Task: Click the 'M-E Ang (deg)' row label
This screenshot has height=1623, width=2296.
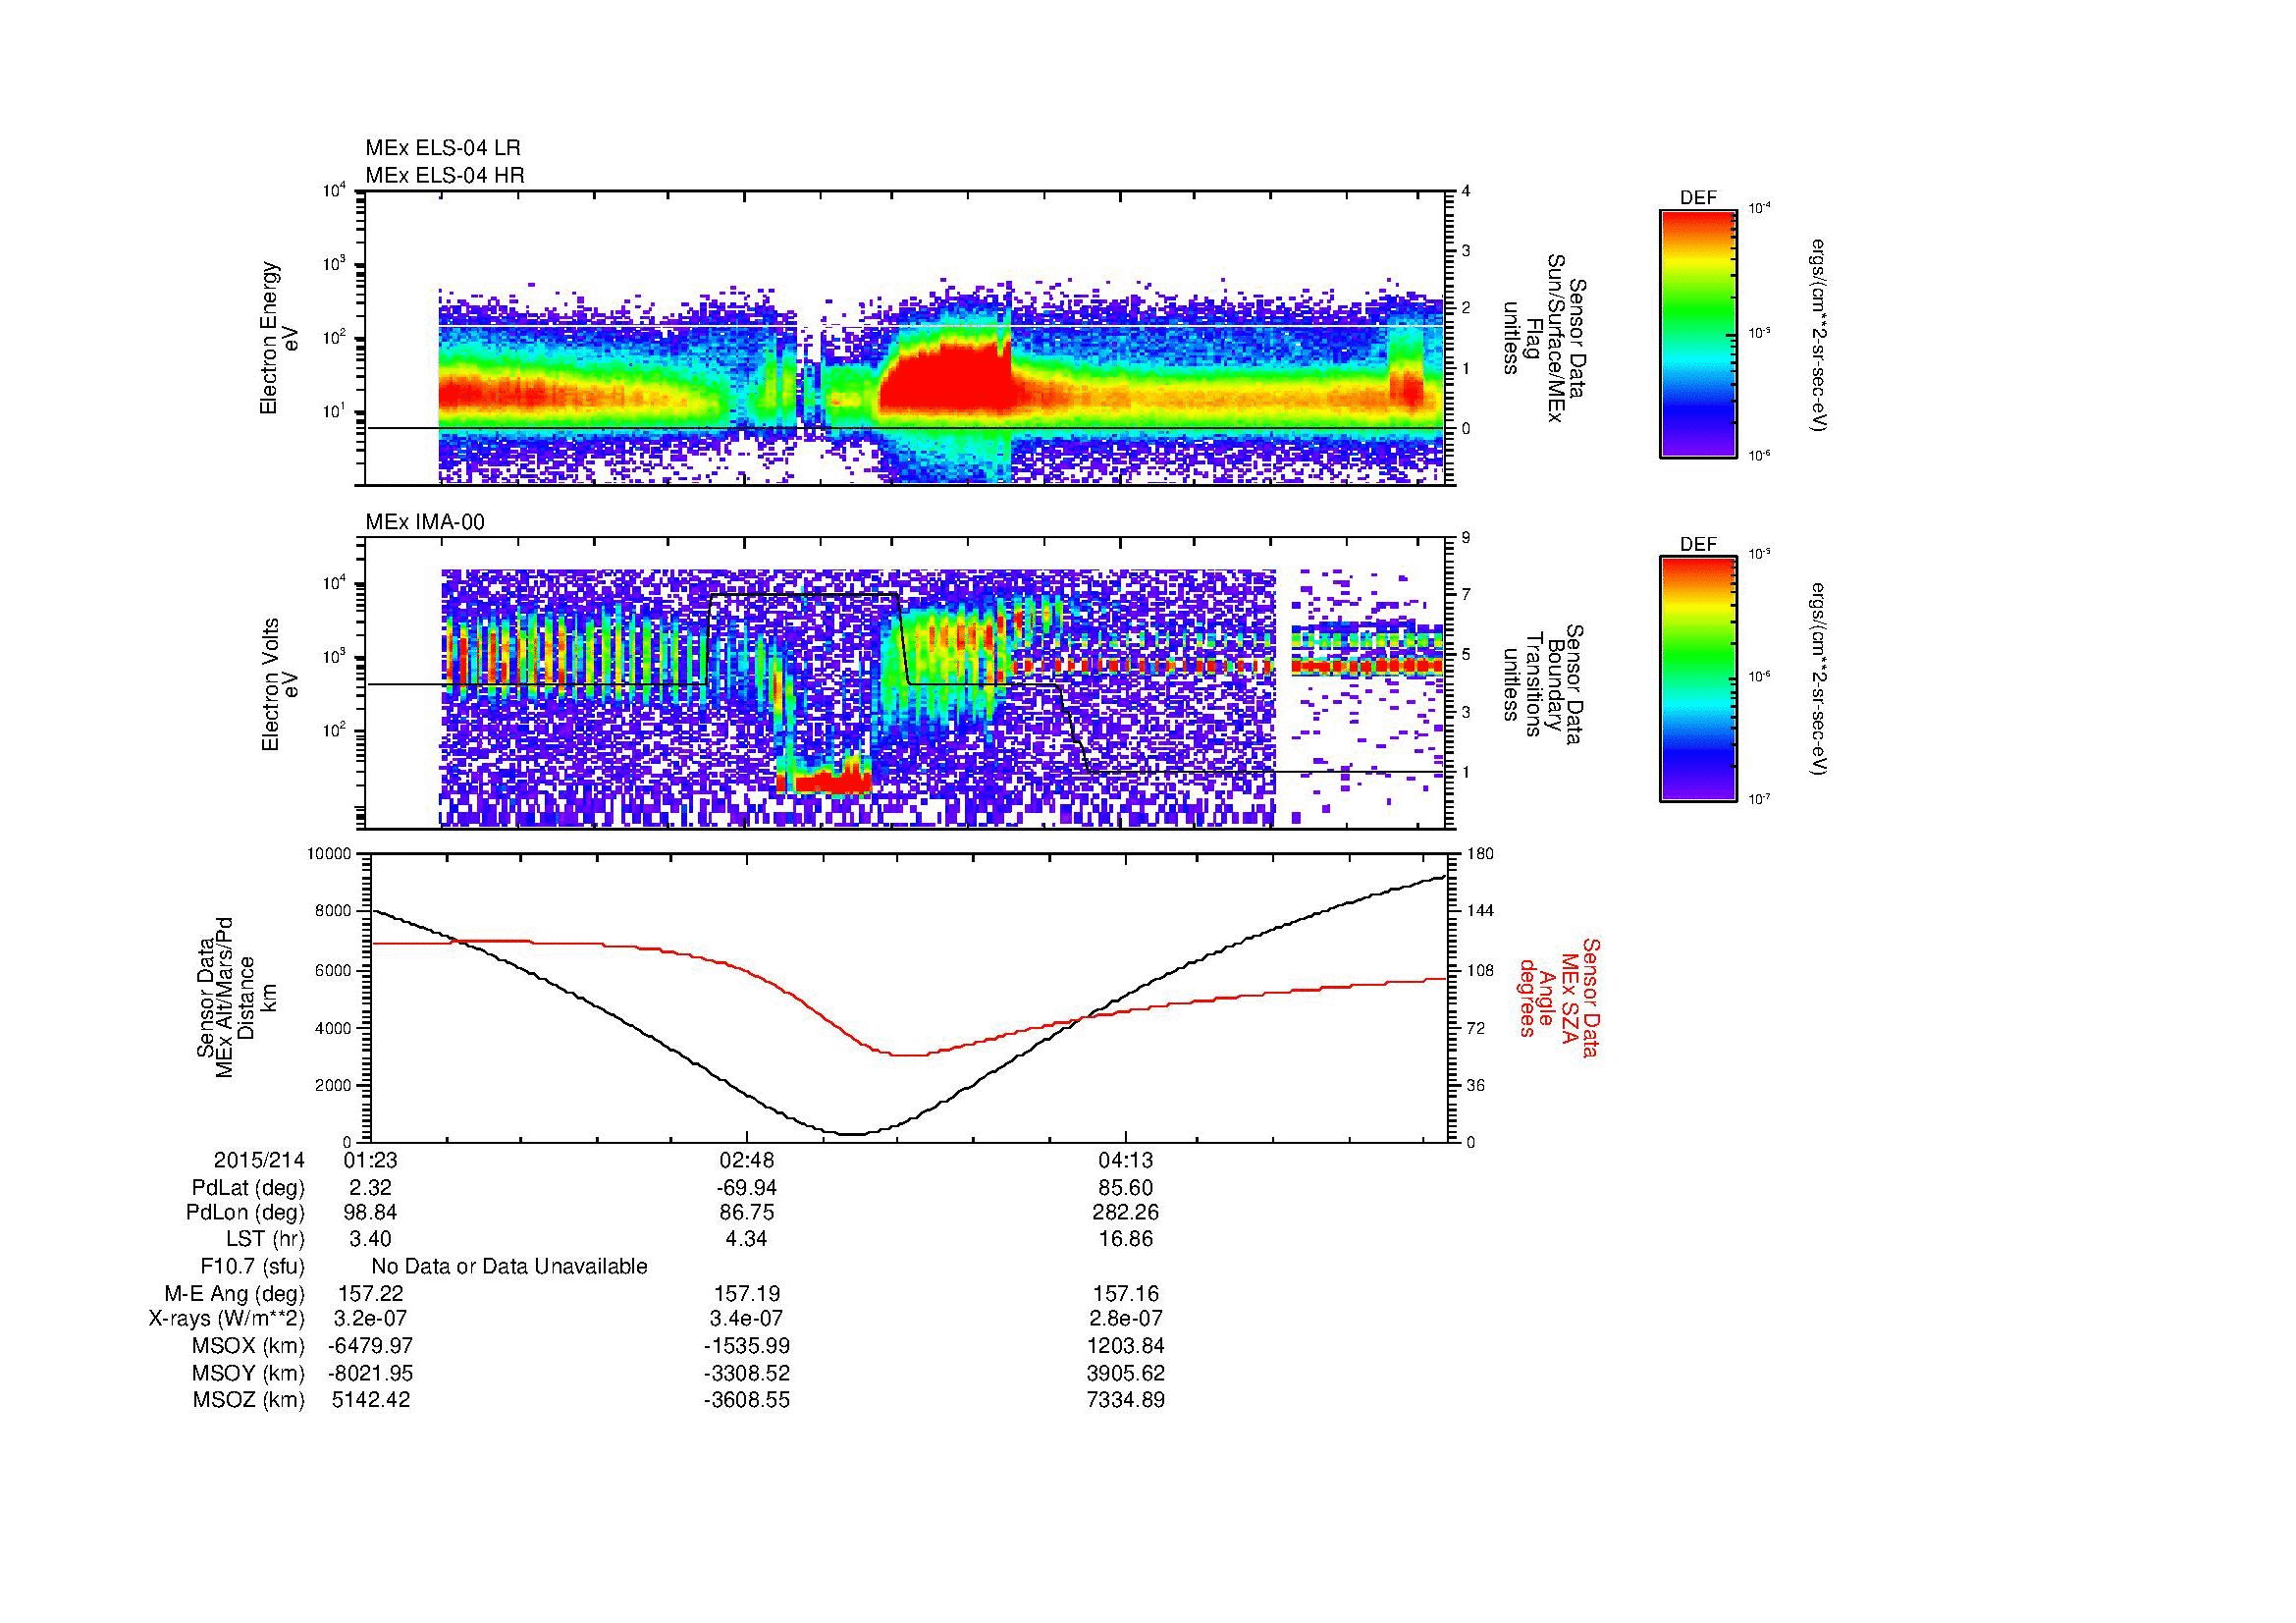Action: [235, 1294]
